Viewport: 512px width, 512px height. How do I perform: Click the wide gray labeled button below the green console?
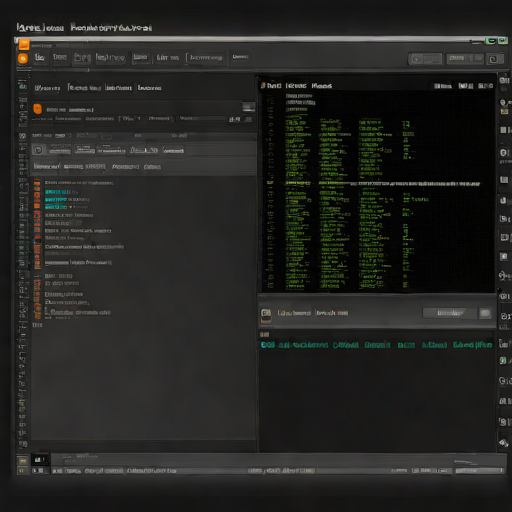450,313
